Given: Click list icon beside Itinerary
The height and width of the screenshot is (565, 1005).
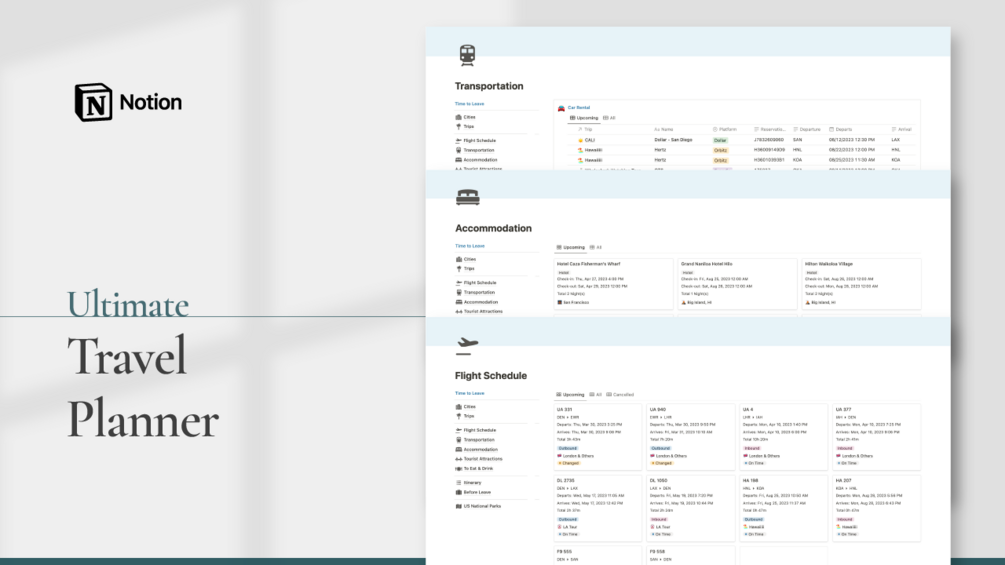Looking at the screenshot, I should pyautogui.click(x=458, y=483).
